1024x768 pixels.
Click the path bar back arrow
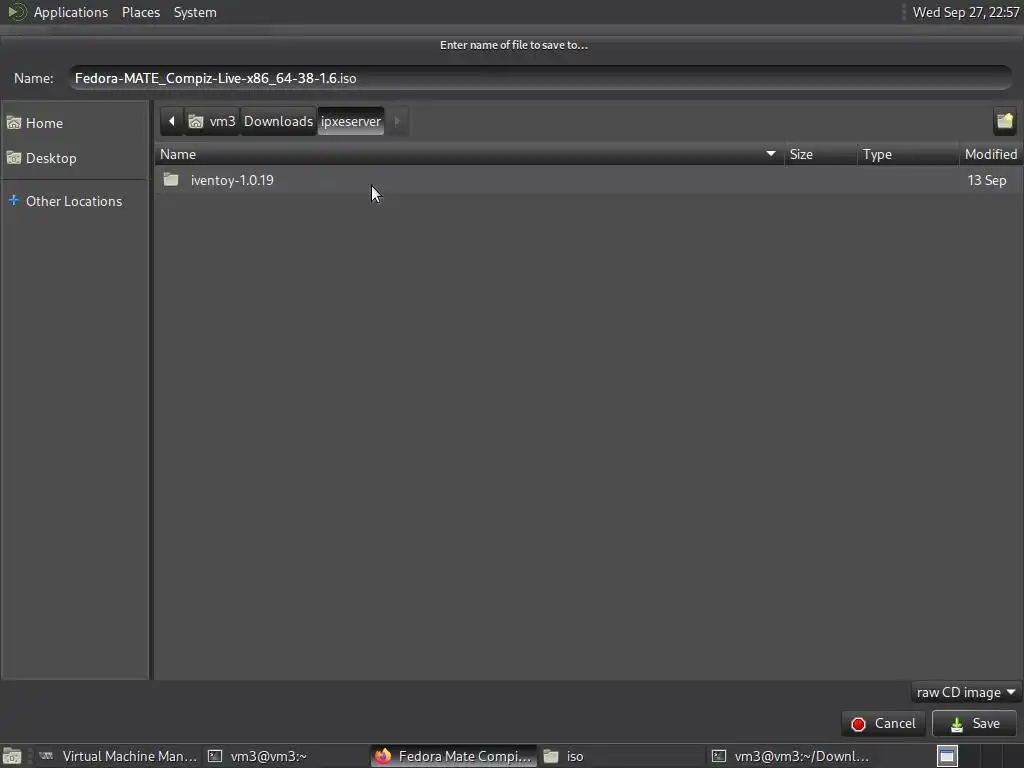[172, 121]
